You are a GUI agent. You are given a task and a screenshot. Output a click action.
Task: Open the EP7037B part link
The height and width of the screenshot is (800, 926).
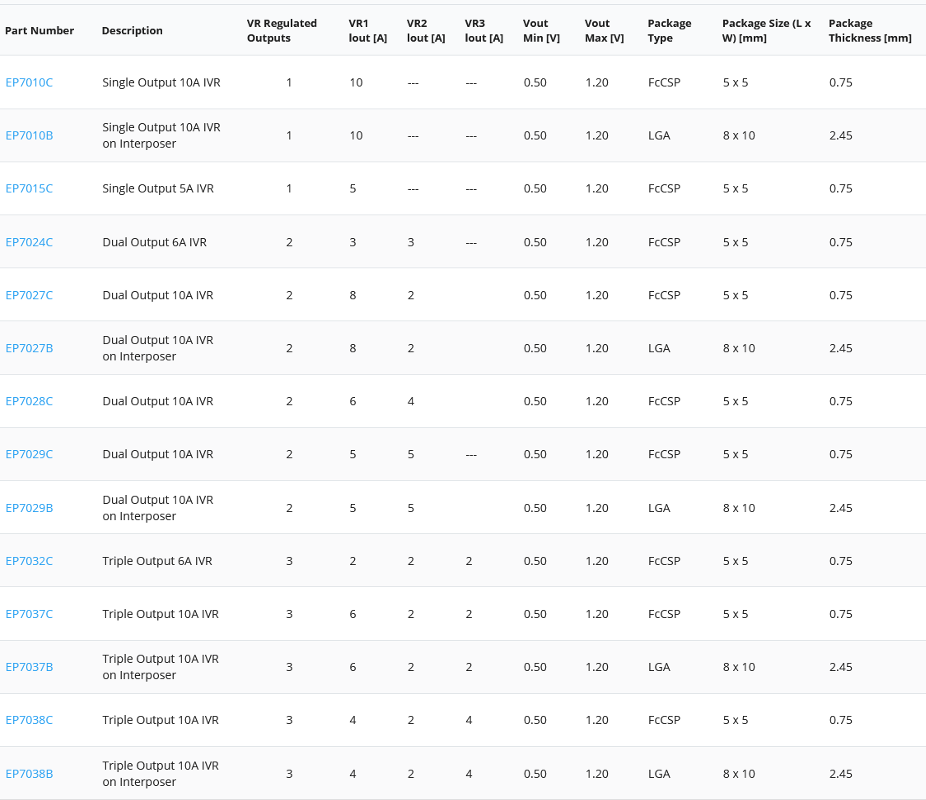pos(29,667)
